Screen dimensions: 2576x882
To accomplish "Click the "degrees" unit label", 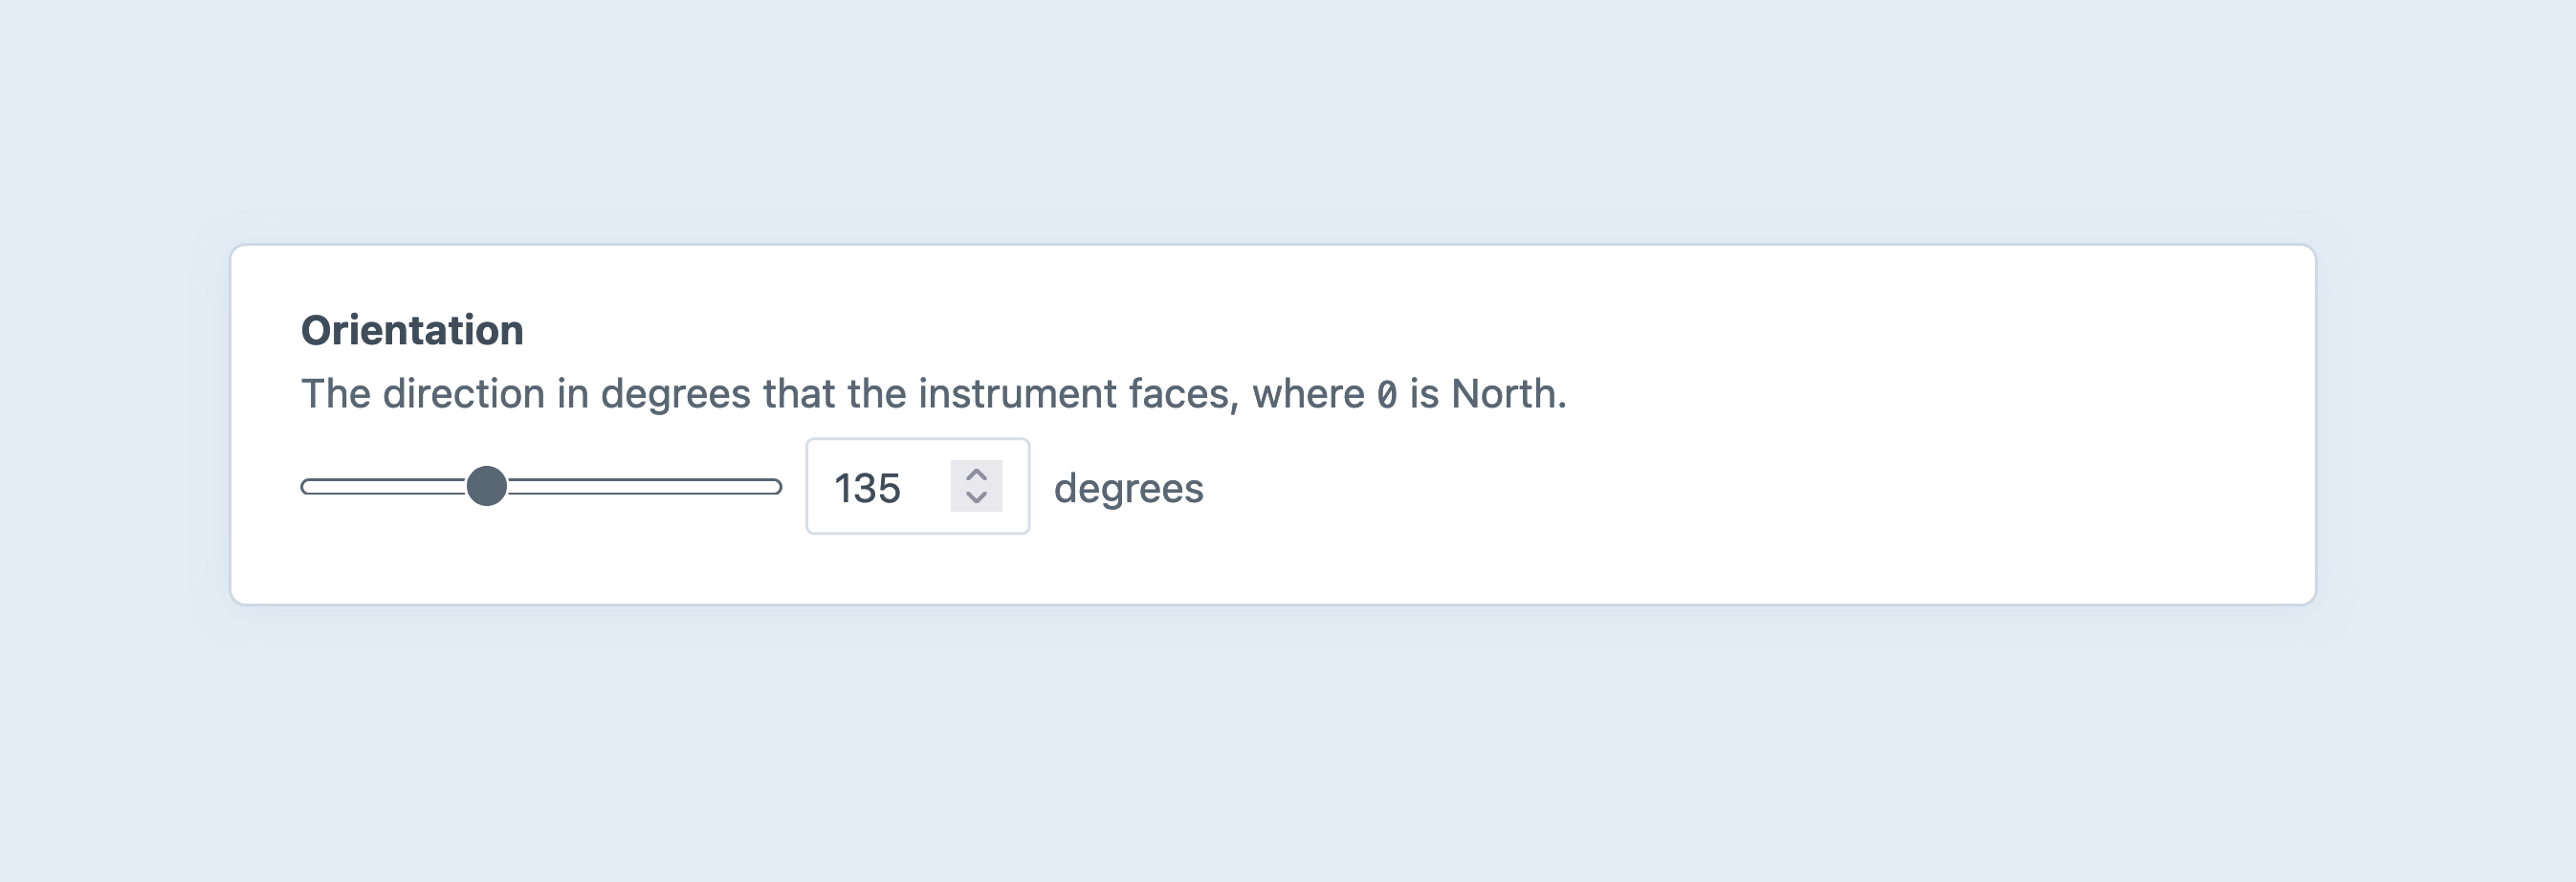I will point(1128,489).
